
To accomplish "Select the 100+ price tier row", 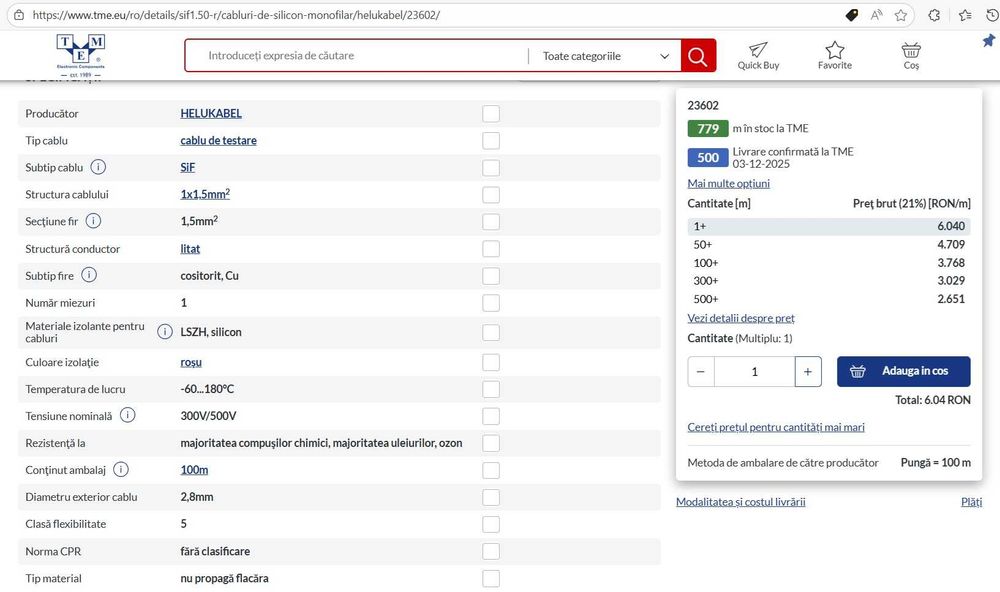I will (829, 263).
